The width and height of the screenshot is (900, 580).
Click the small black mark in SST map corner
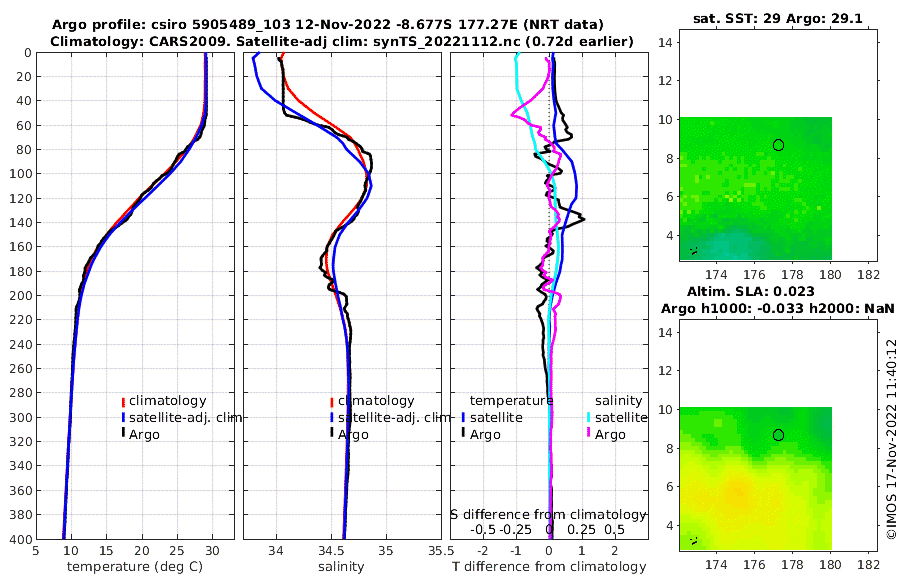[x=693, y=250]
